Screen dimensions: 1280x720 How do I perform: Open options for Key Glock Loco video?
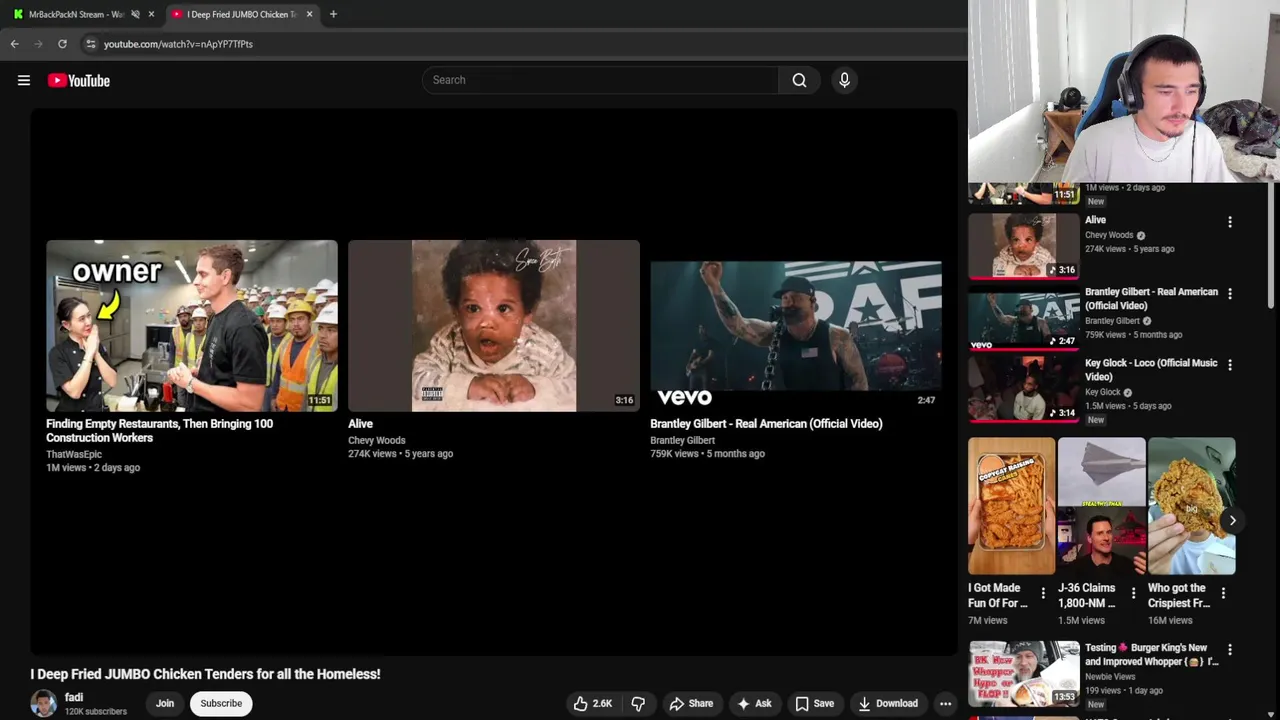click(1230, 365)
